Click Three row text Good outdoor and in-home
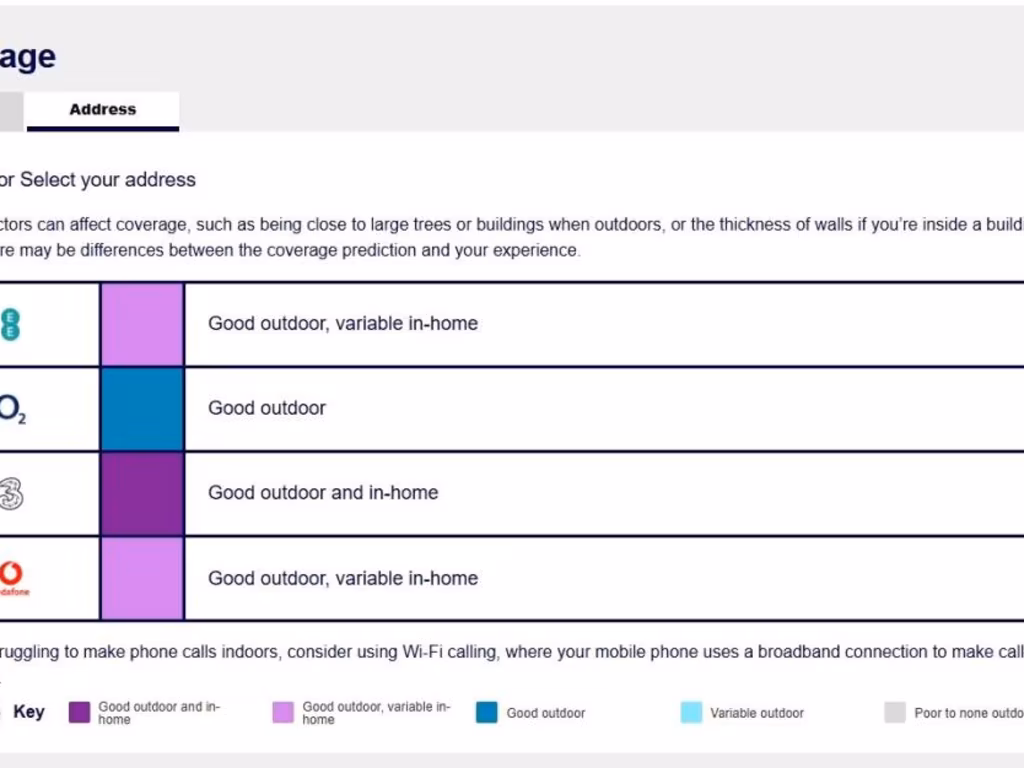This screenshot has width=1024, height=768. coord(322,493)
